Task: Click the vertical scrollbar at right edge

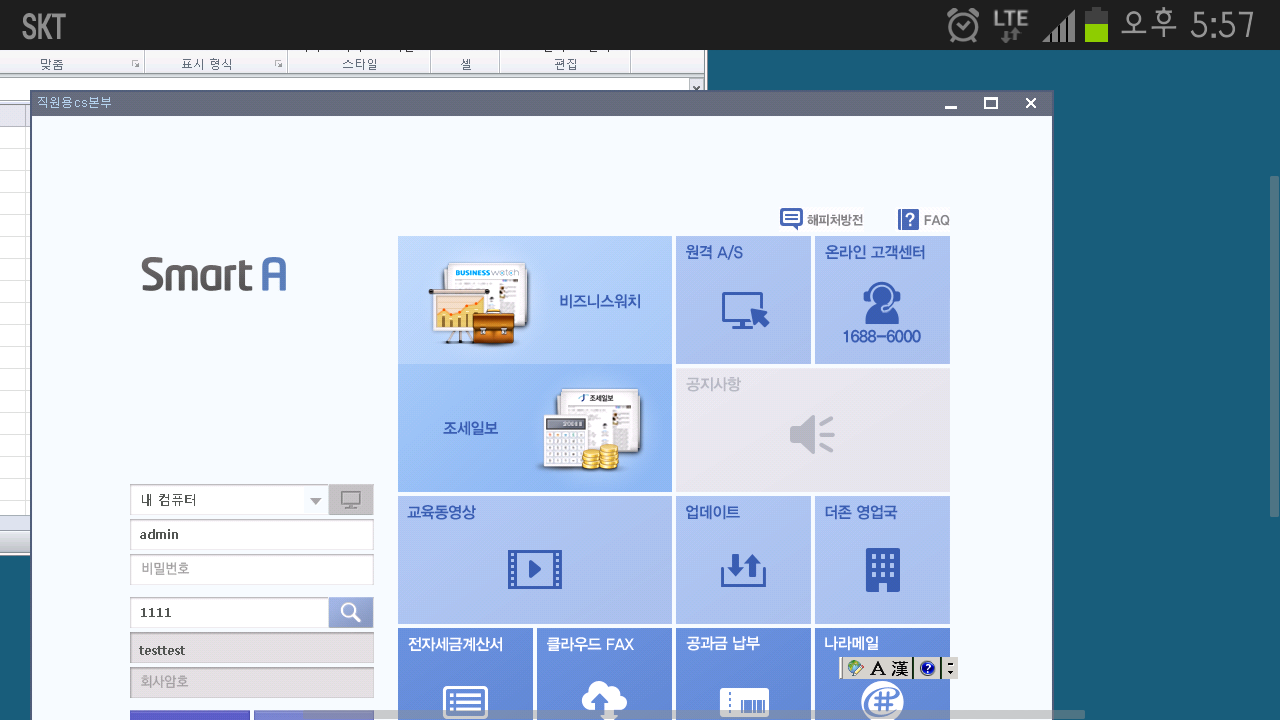Action: 1275,346
